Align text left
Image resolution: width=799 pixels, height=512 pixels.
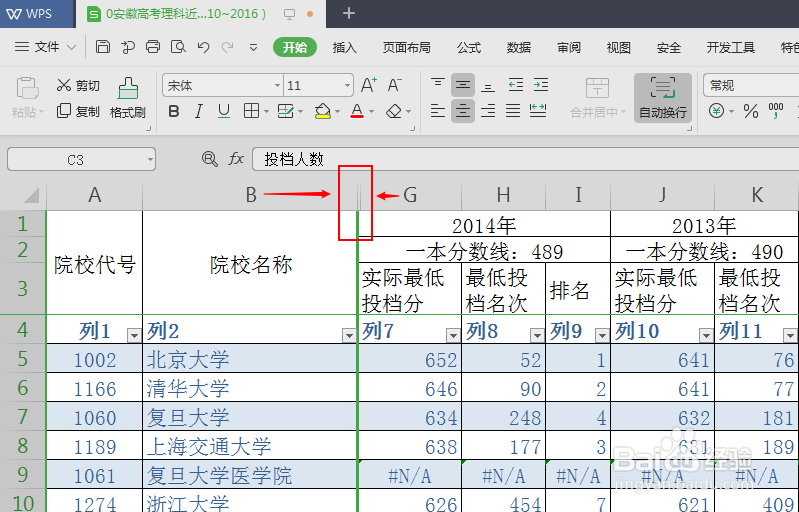[x=438, y=111]
